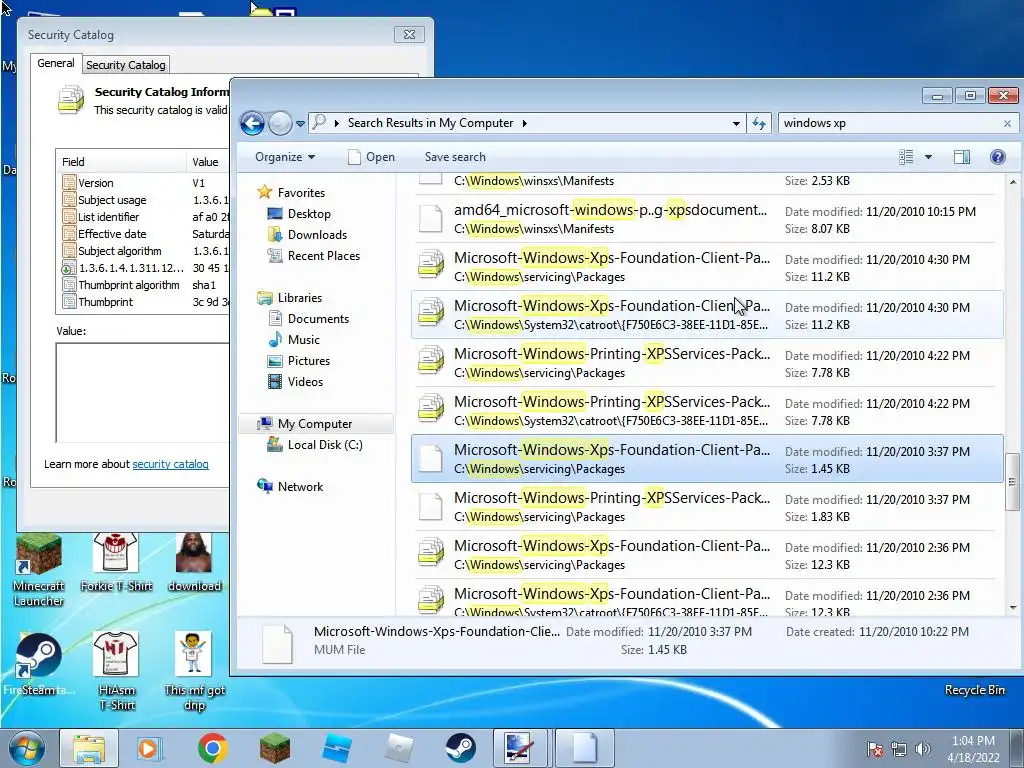This screenshot has width=1024, height=768.
Task: Open Windows Media Player from the taskbar
Action: [148, 748]
